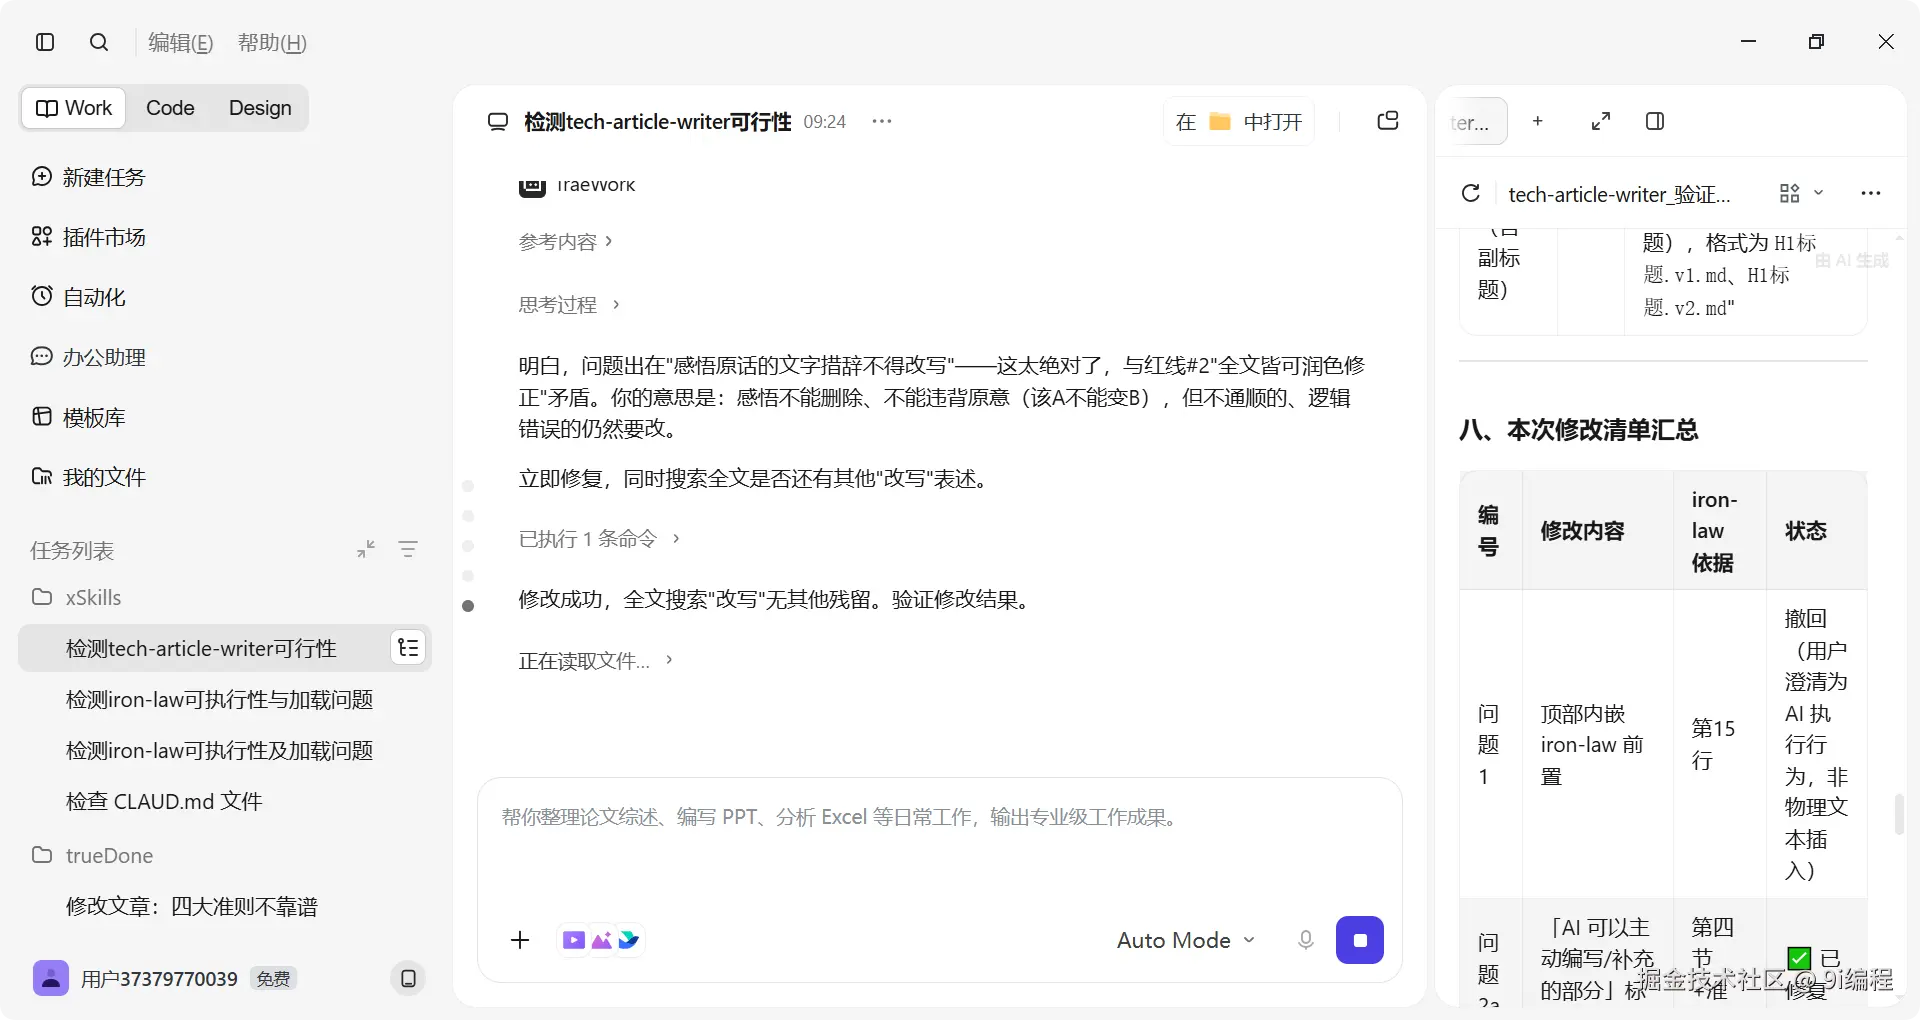Click the chat icon before conversation title
Viewport: 1920px width, 1020px height.
point(498,122)
